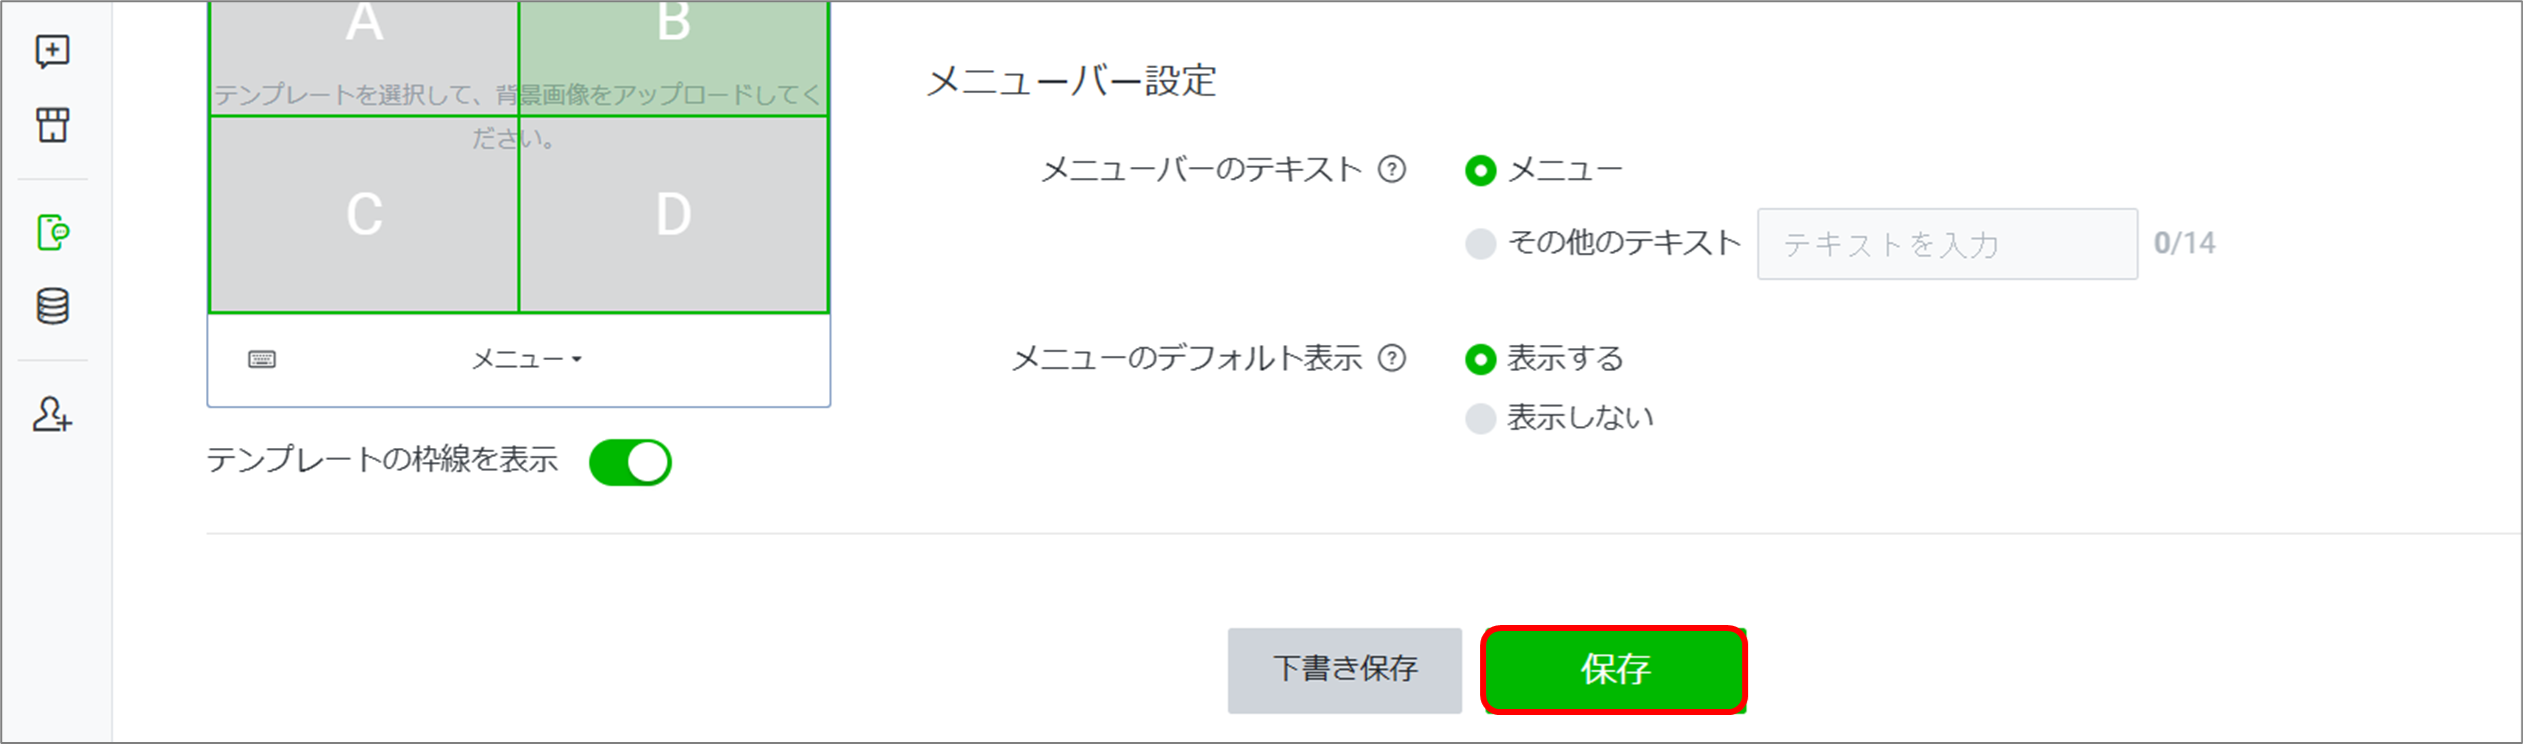Open the new message icon in sidebar
Viewport: 2523px width, 744px height.
point(52,51)
